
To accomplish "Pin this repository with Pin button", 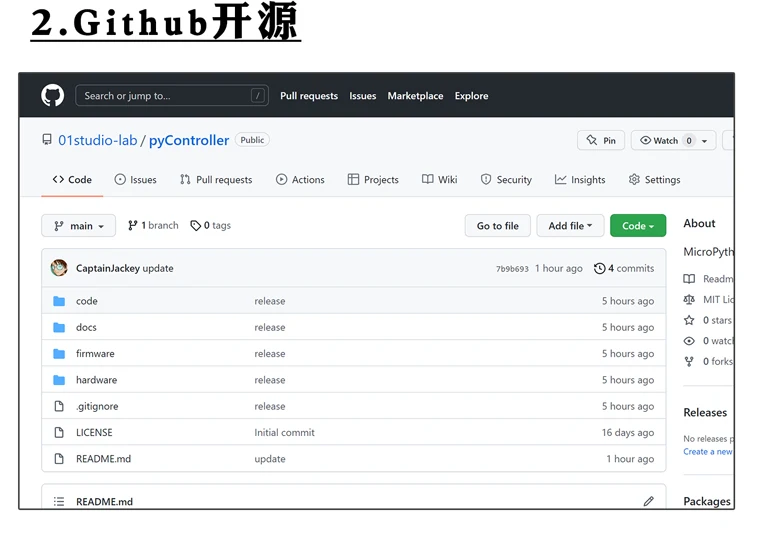I will click(x=601, y=140).
